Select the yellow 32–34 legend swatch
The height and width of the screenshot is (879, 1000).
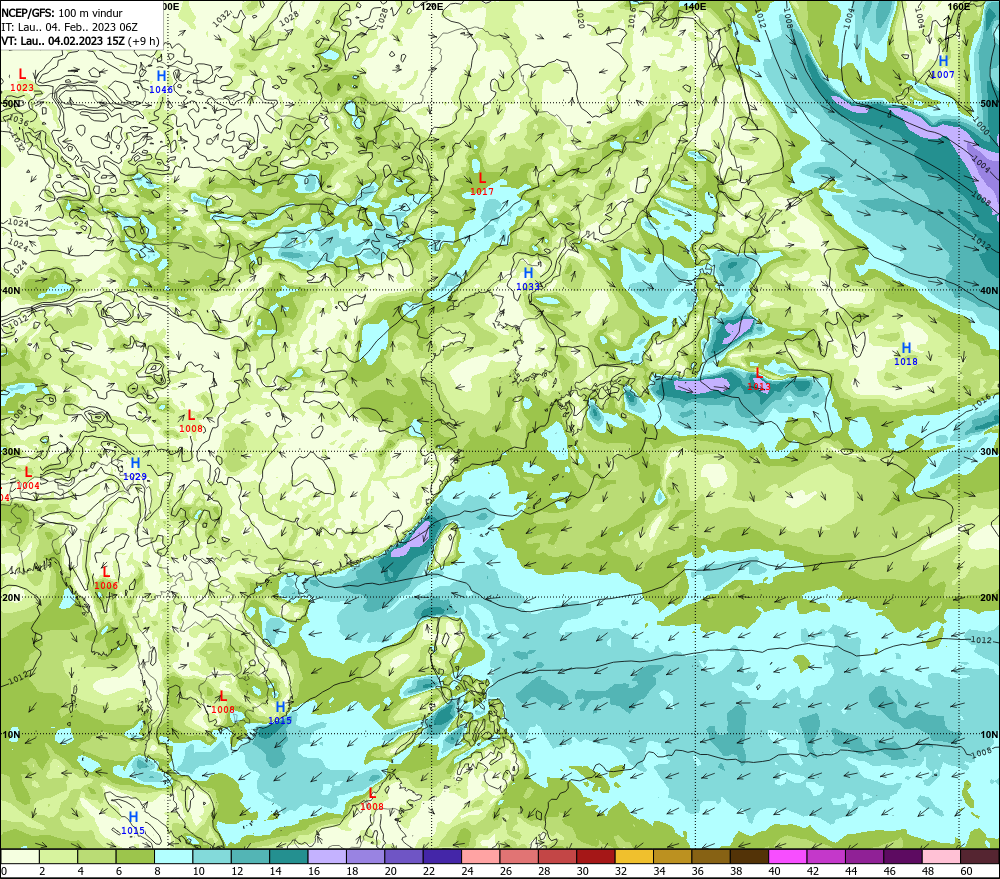(634, 856)
